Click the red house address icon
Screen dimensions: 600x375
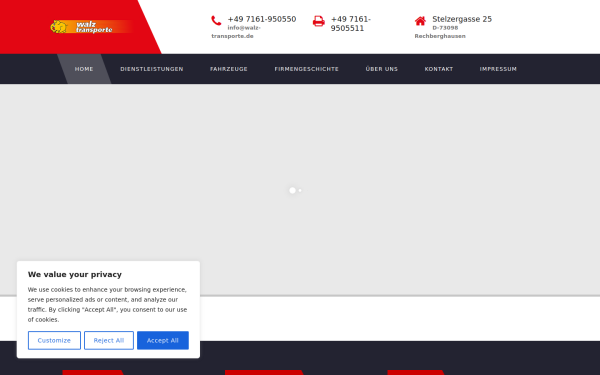coord(420,21)
